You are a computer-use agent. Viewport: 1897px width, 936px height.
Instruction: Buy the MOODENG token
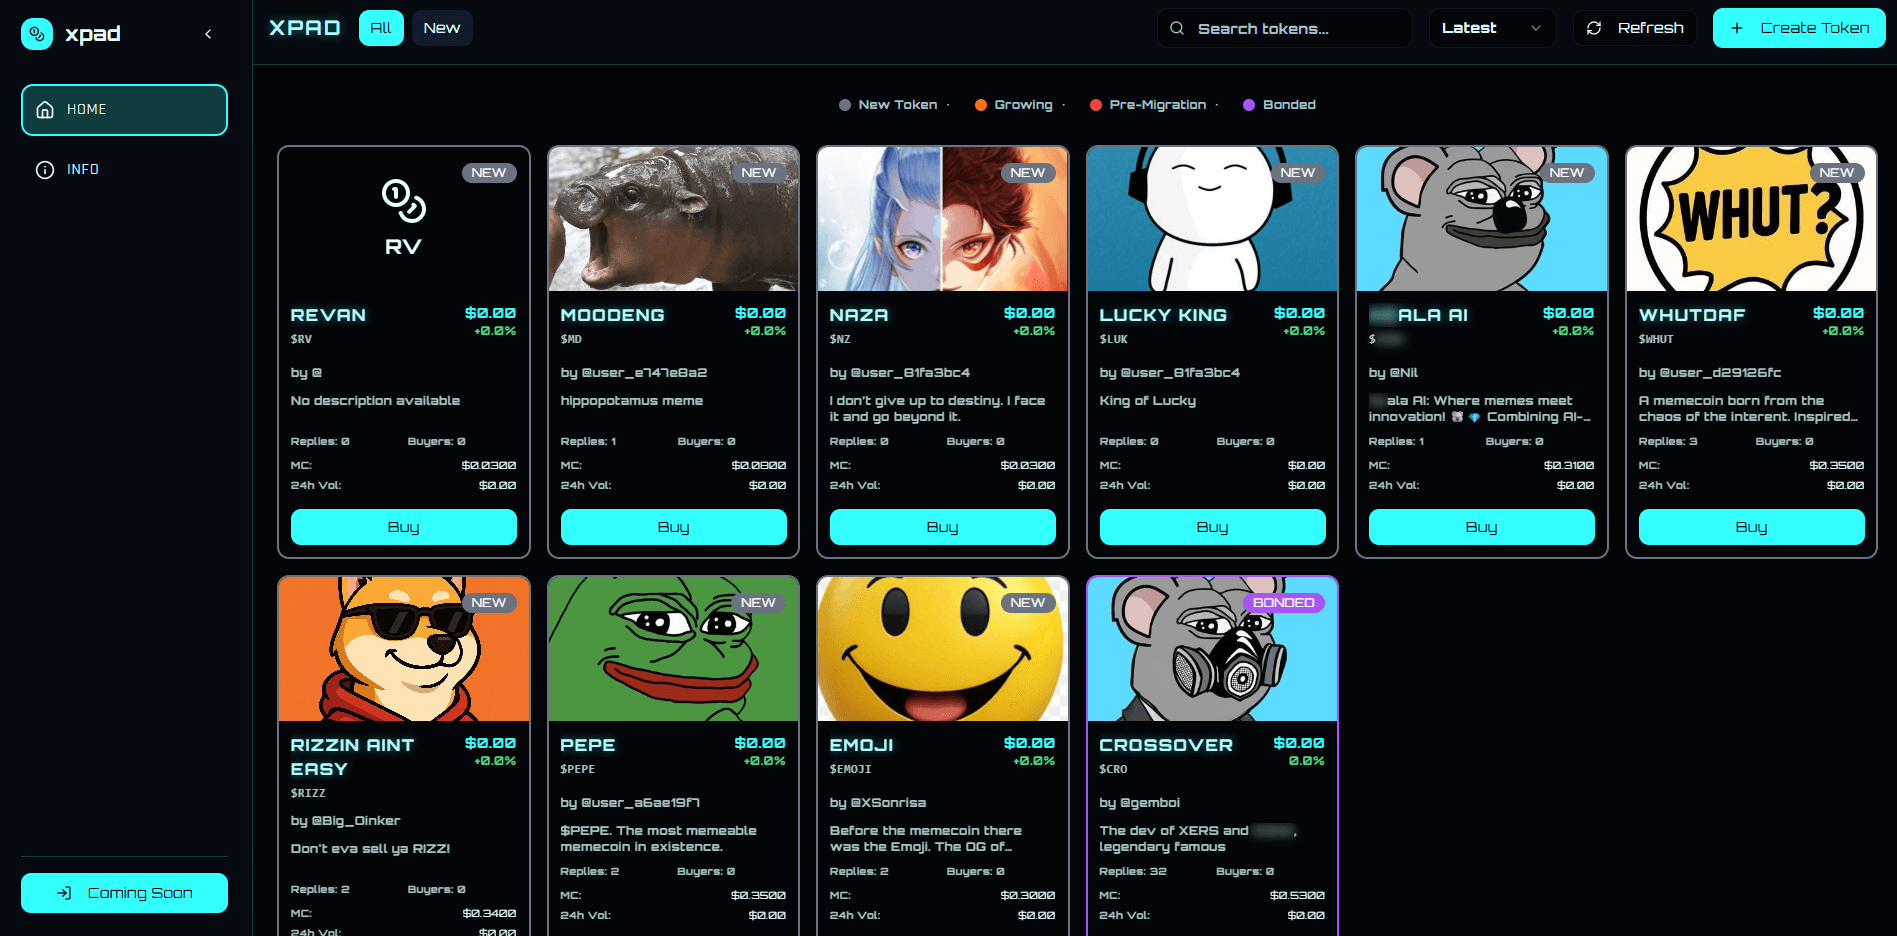click(x=673, y=527)
